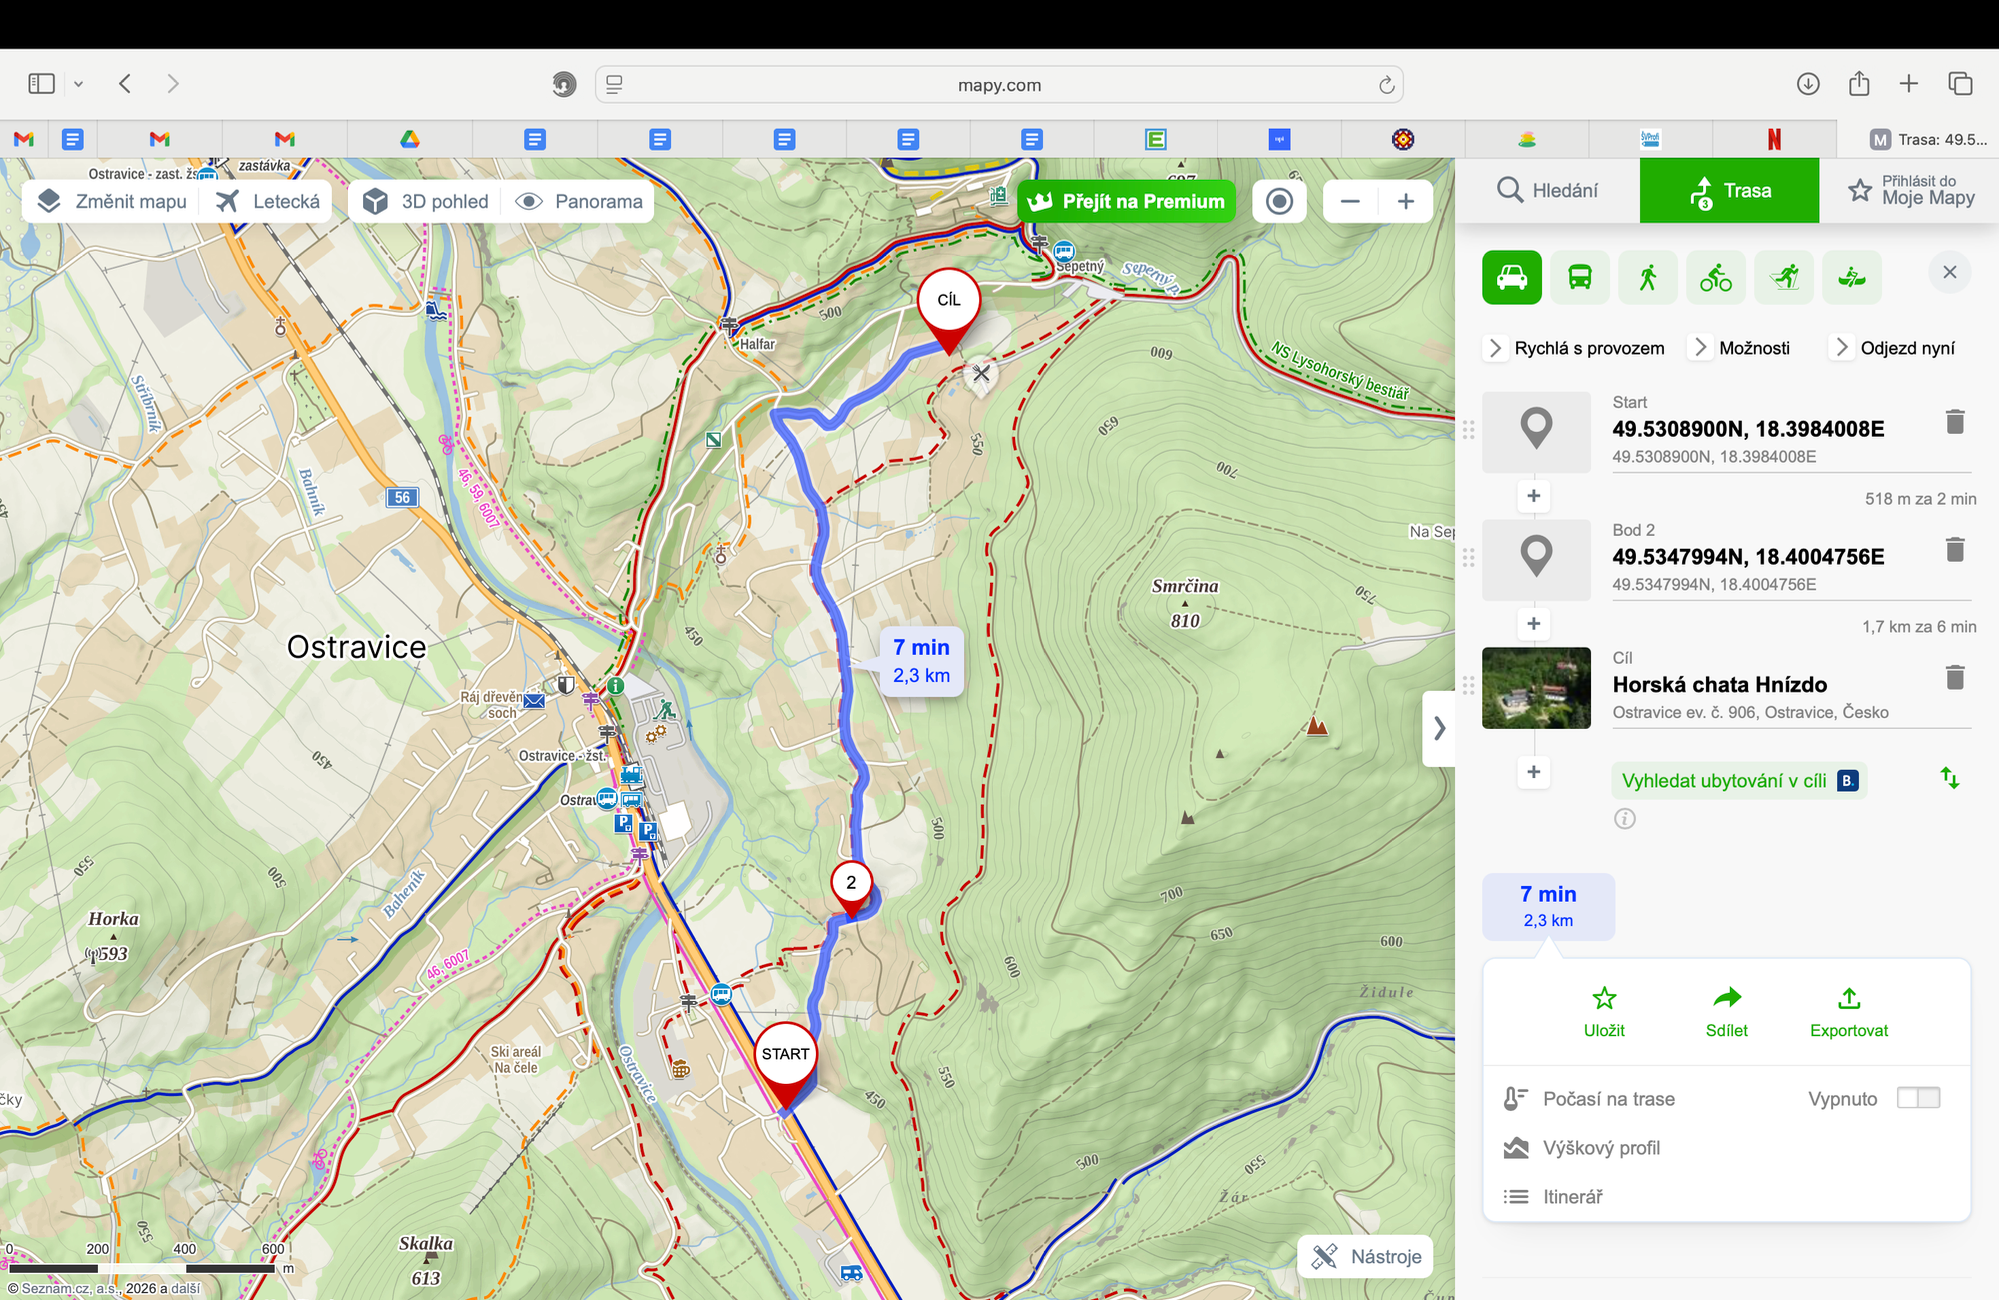Click the reader page icon in address bar

click(614, 85)
